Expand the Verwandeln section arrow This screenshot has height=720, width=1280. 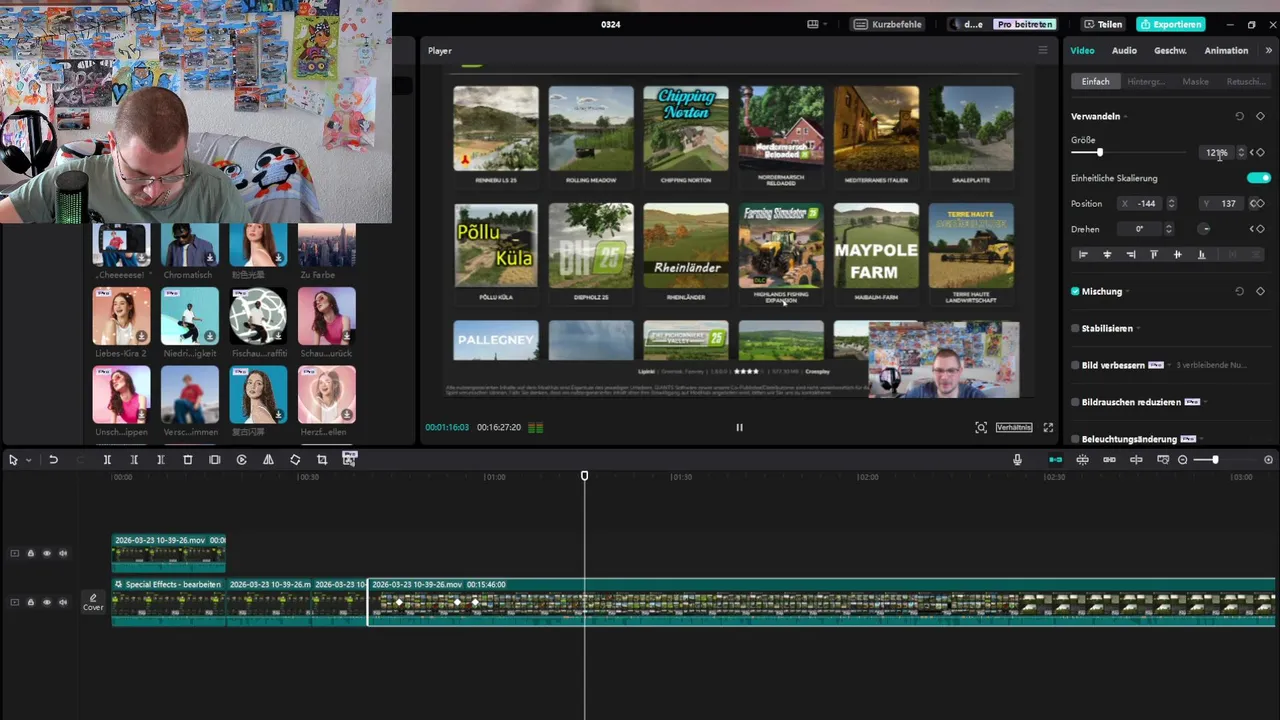(x=1126, y=117)
